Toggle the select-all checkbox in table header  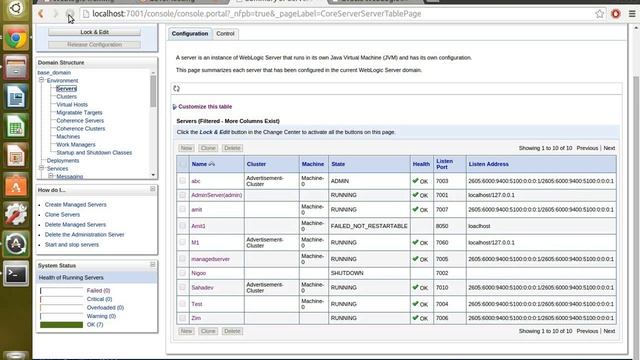coord(182,164)
